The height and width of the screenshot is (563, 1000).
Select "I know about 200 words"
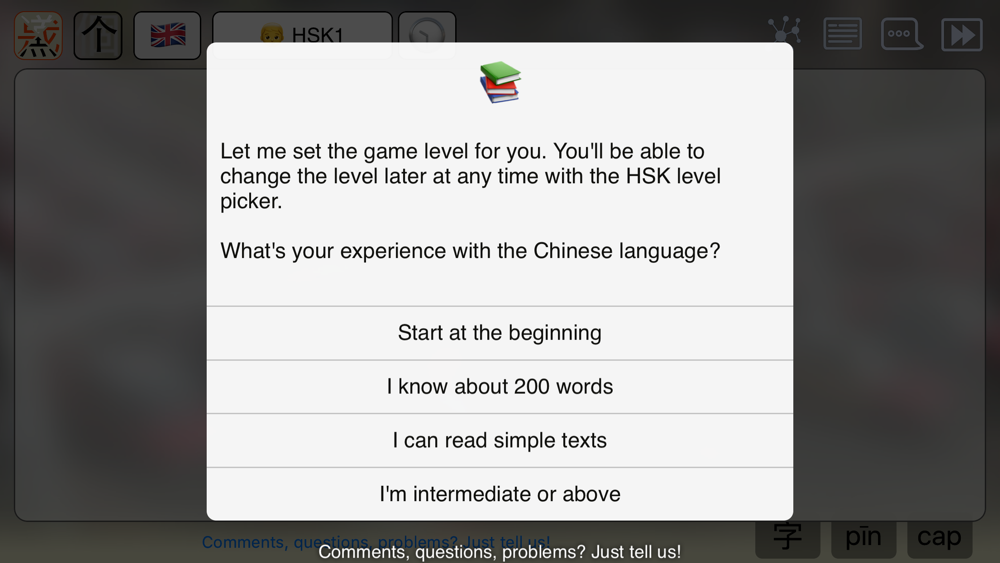pyautogui.click(x=500, y=387)
